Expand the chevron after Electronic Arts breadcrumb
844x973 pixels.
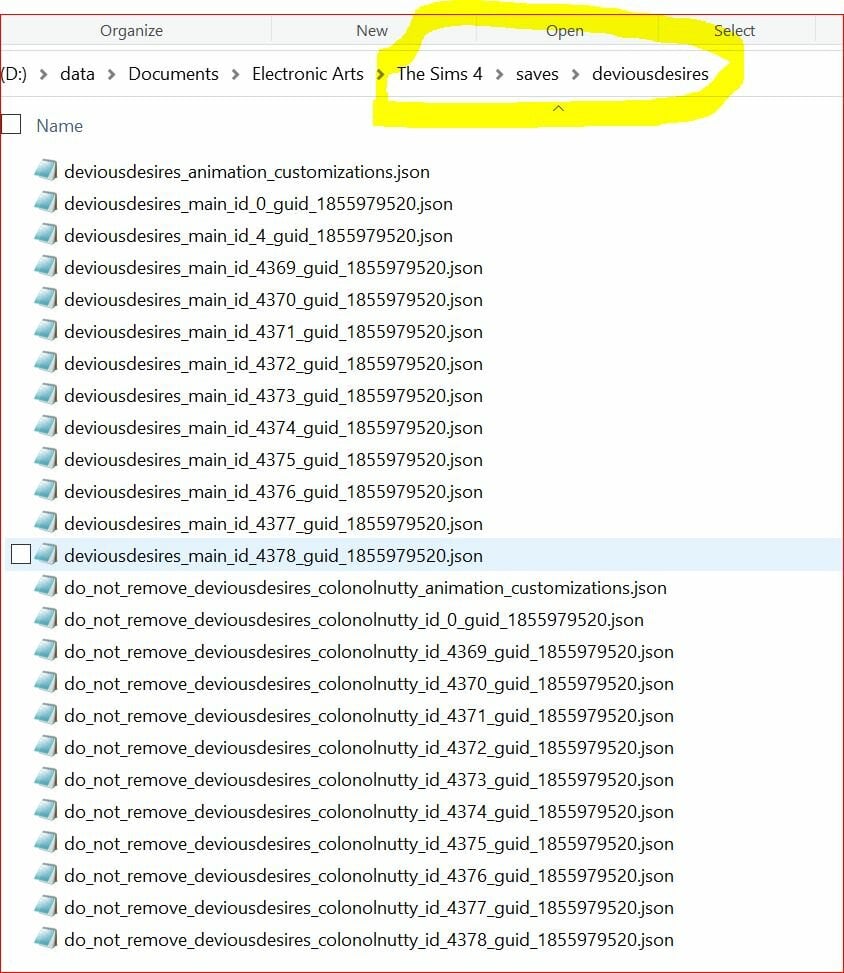380,74
